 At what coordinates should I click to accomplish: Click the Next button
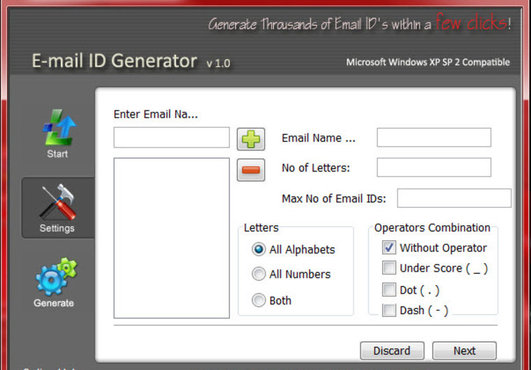(464, 351)
